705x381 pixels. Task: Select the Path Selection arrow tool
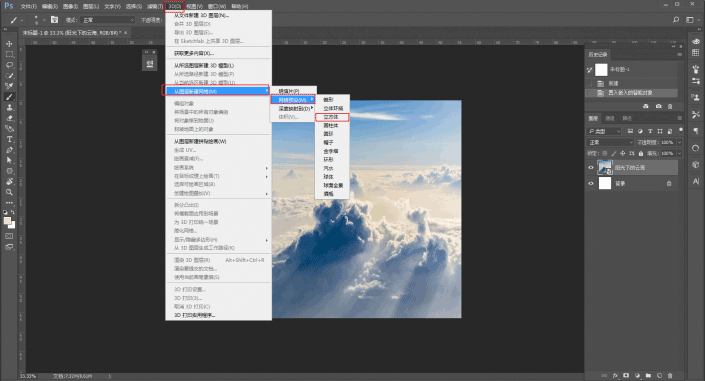point(9,160)
